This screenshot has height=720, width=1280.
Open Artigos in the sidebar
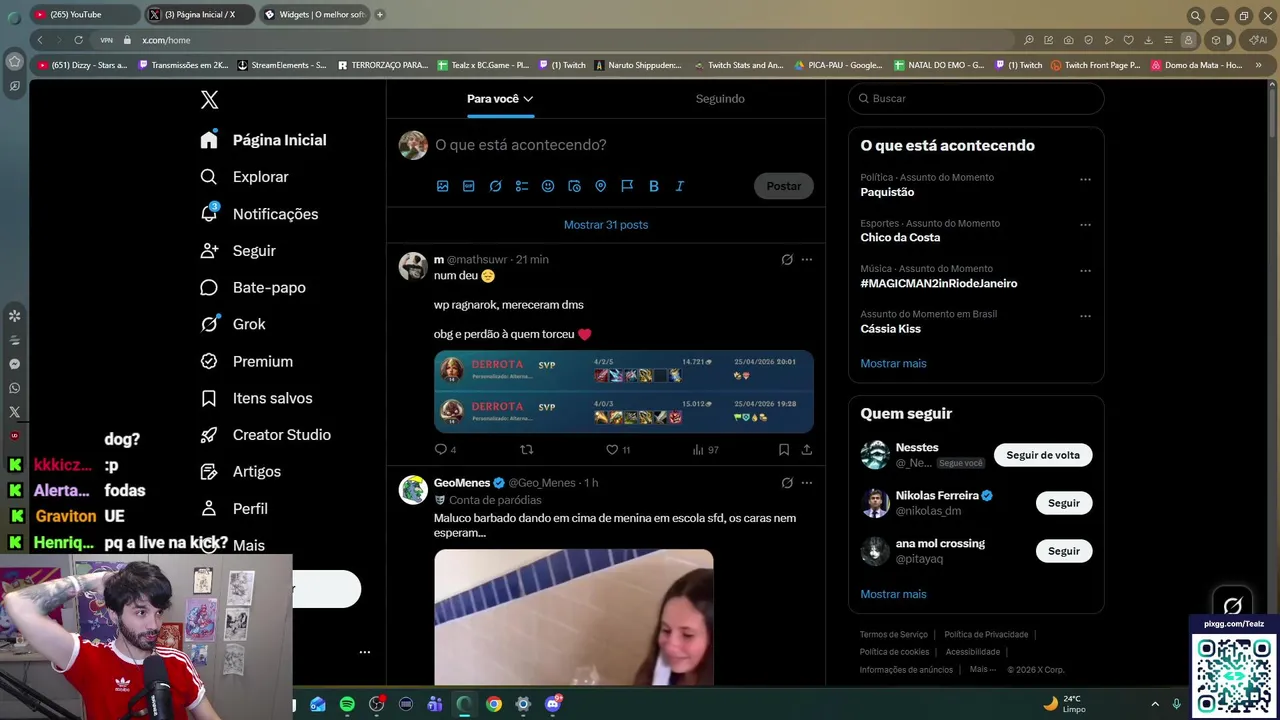point(240,472)
